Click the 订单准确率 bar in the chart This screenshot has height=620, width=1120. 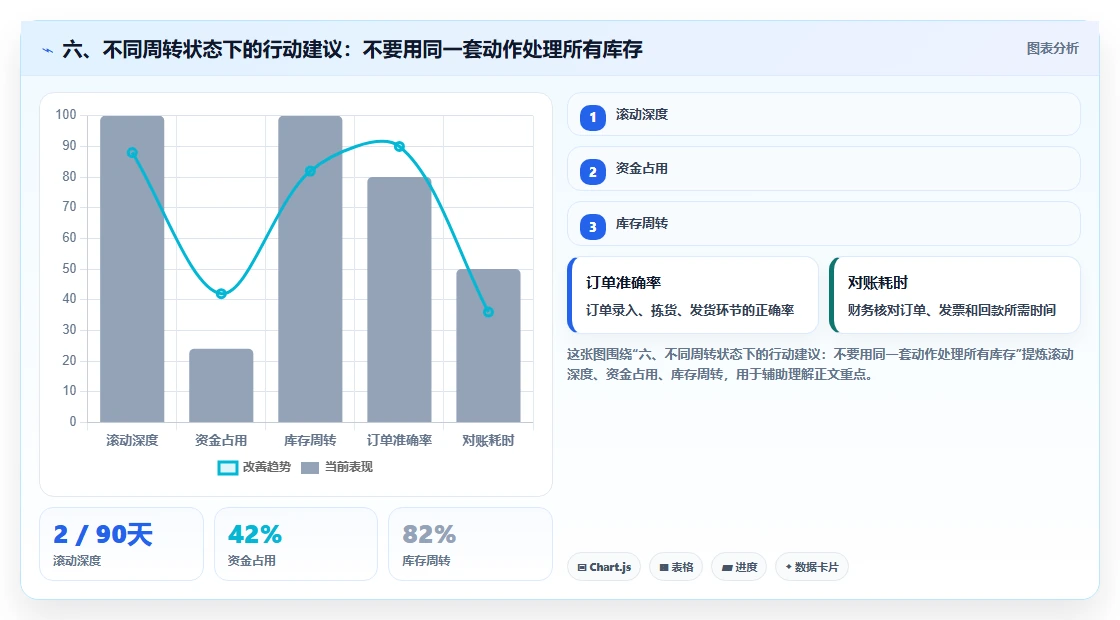(x=399, y=299)
